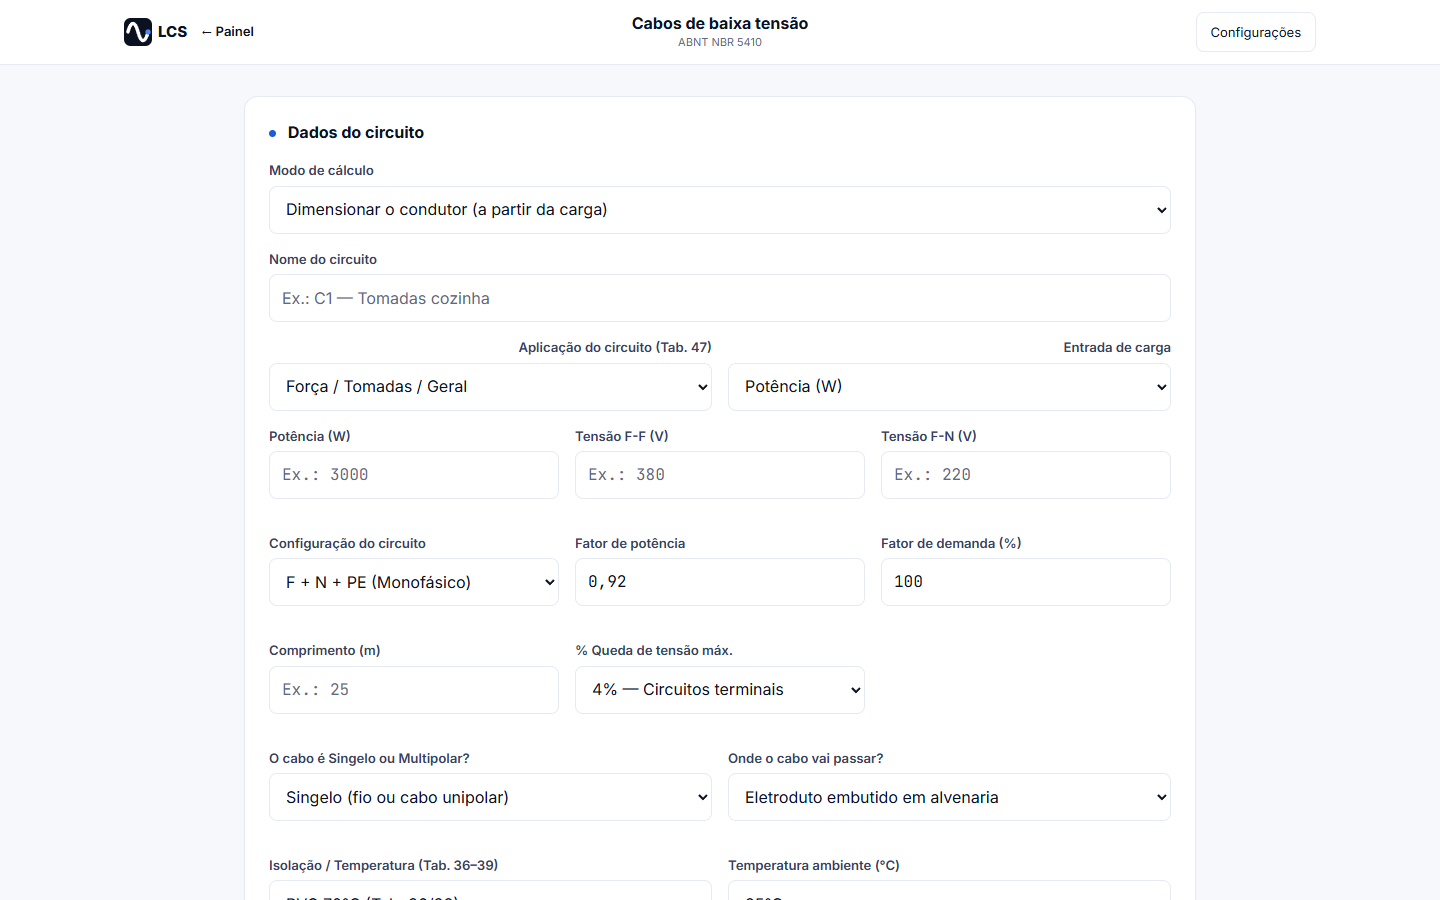The image size is (1440, 900).
Task: Click the Tensão F-F (V) field
Action: coord(720,475)
